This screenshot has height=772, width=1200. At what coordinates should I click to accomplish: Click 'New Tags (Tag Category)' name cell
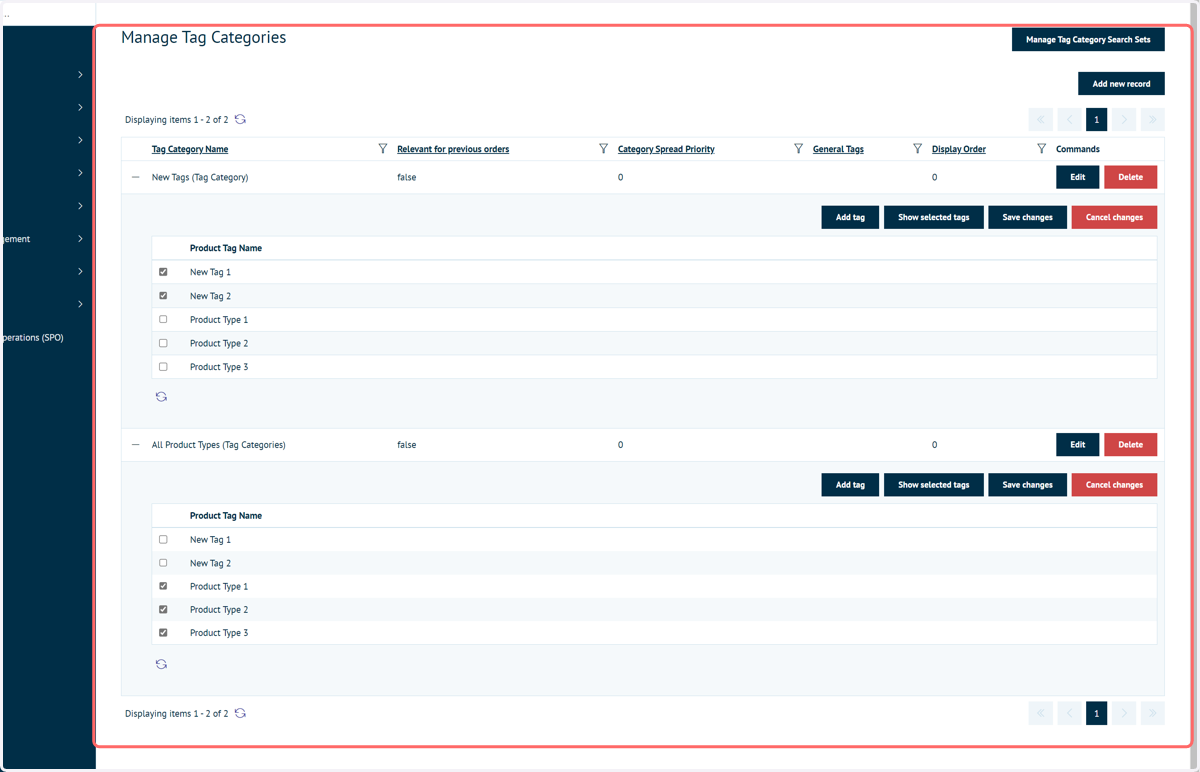click(200, 177)
